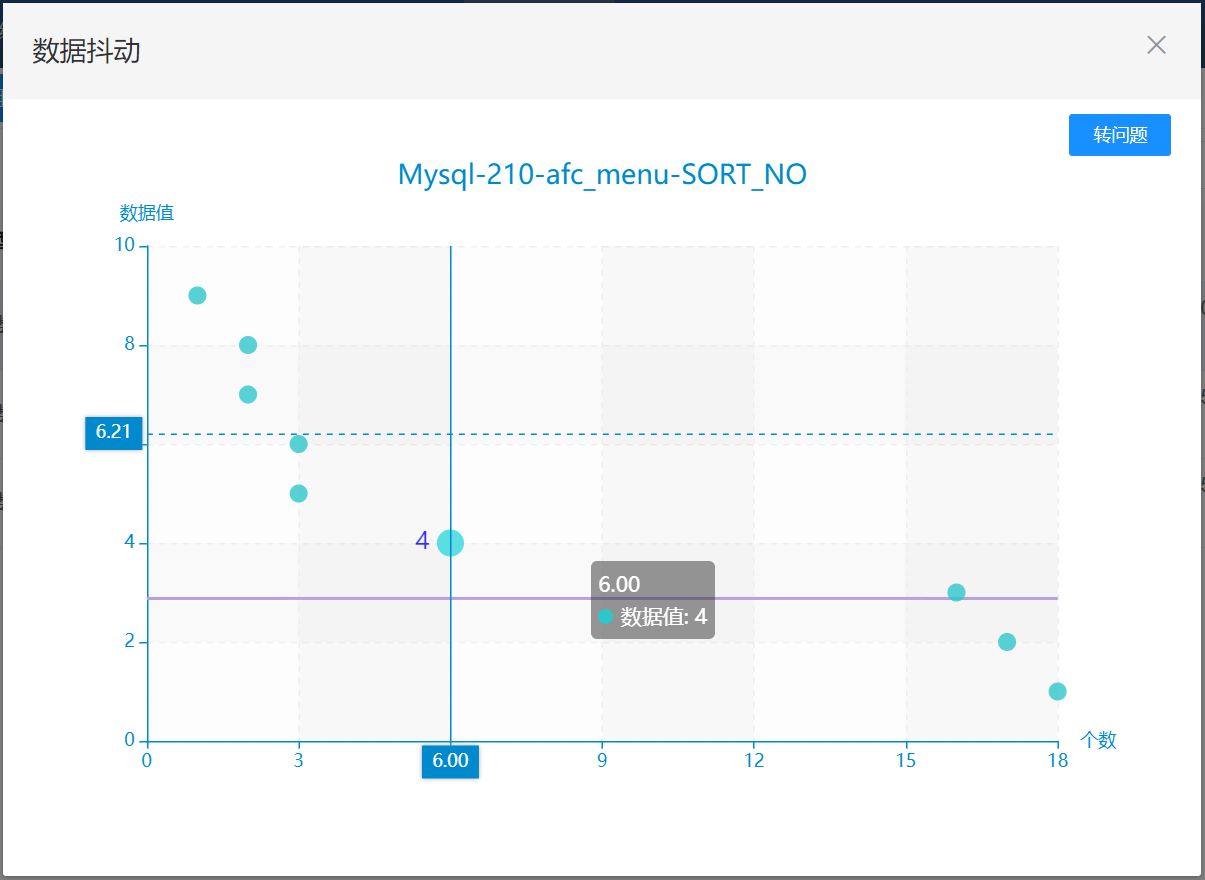Click the scatter dot at value 7
The height and width of the screenshot is (880, 1205).
click(x=248, y=394)
